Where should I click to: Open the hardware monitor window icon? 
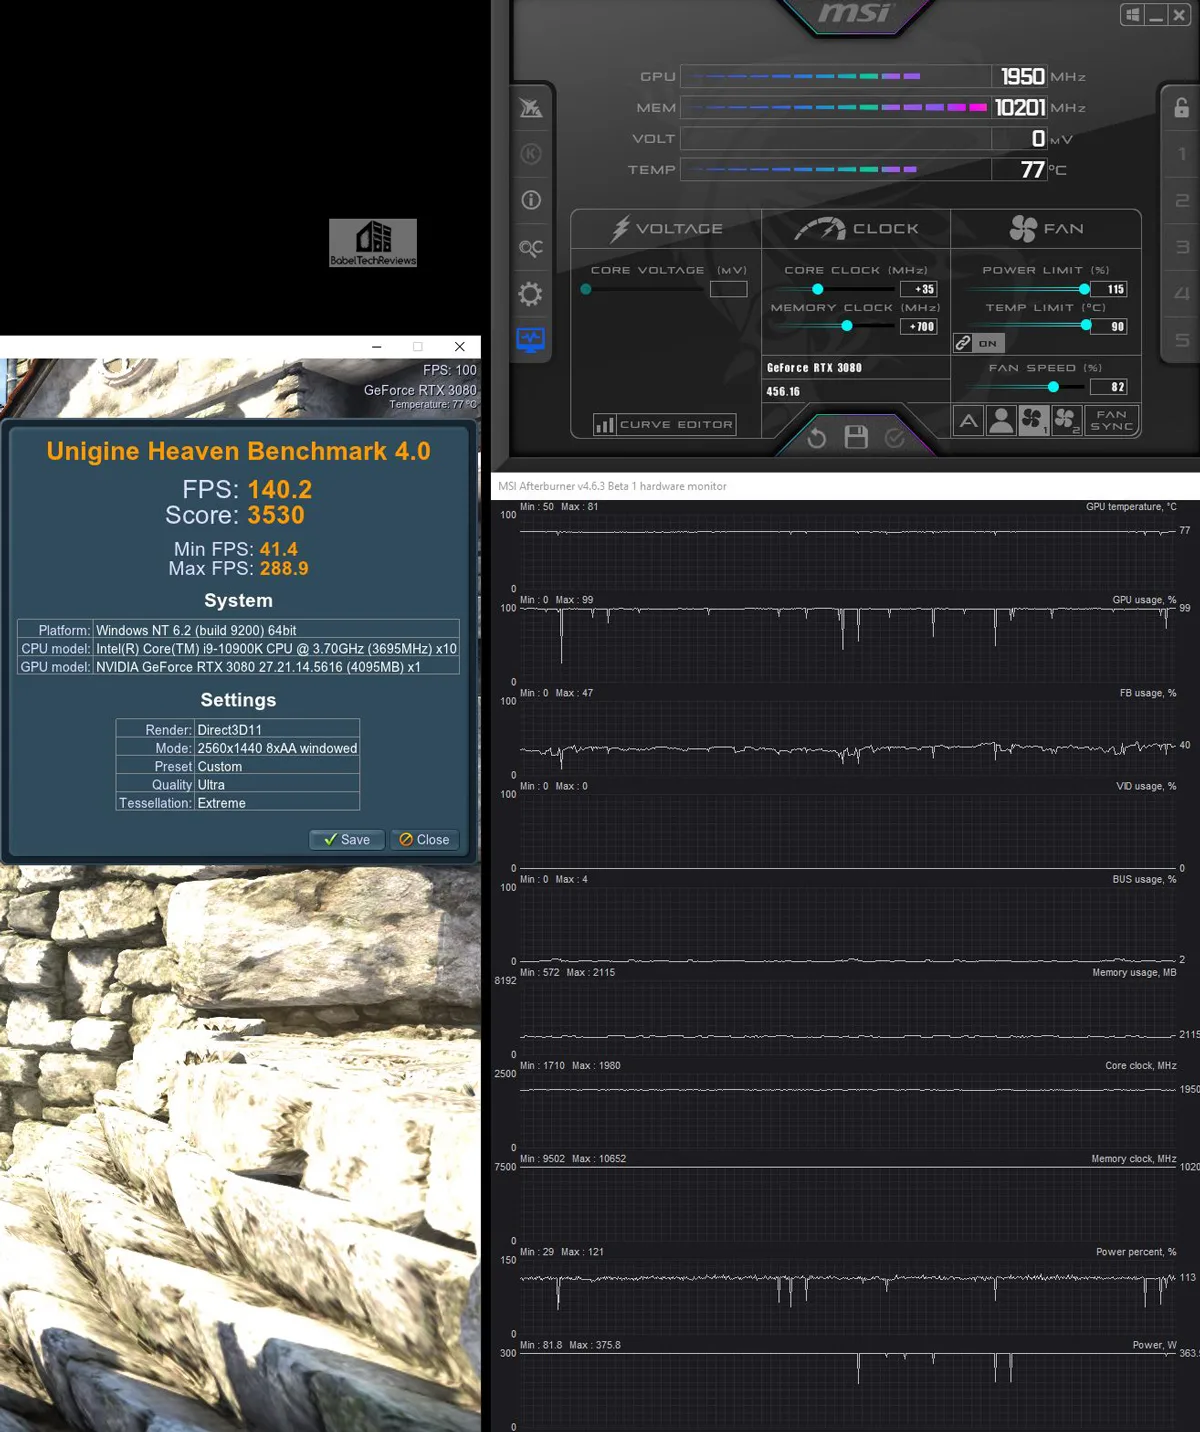(531, 340)
